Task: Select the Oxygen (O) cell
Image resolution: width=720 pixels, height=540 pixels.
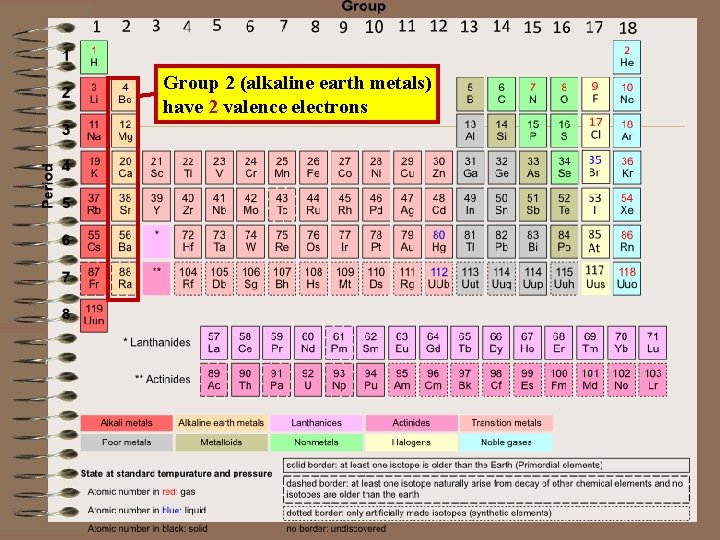Action: pyautogui.click(x=564, y=94)
